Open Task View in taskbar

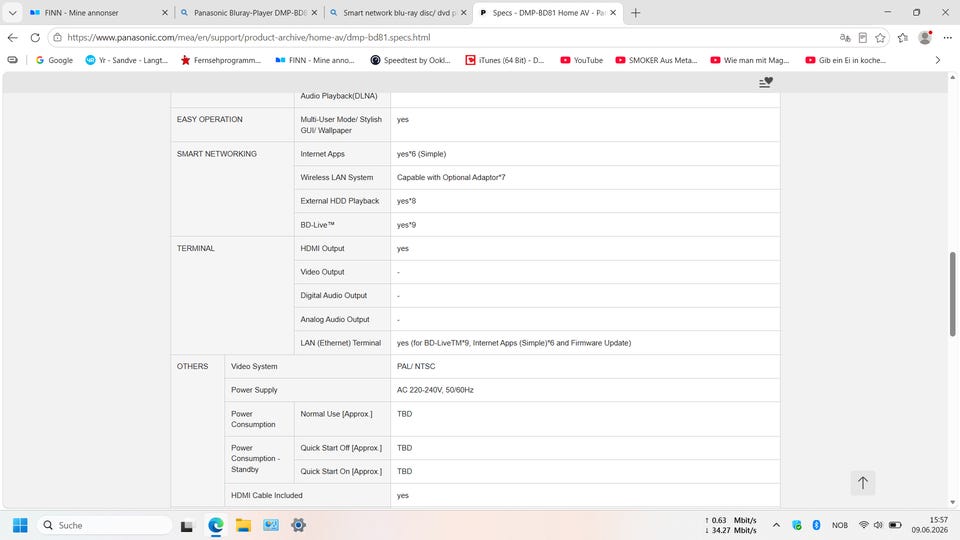point(187,525)
